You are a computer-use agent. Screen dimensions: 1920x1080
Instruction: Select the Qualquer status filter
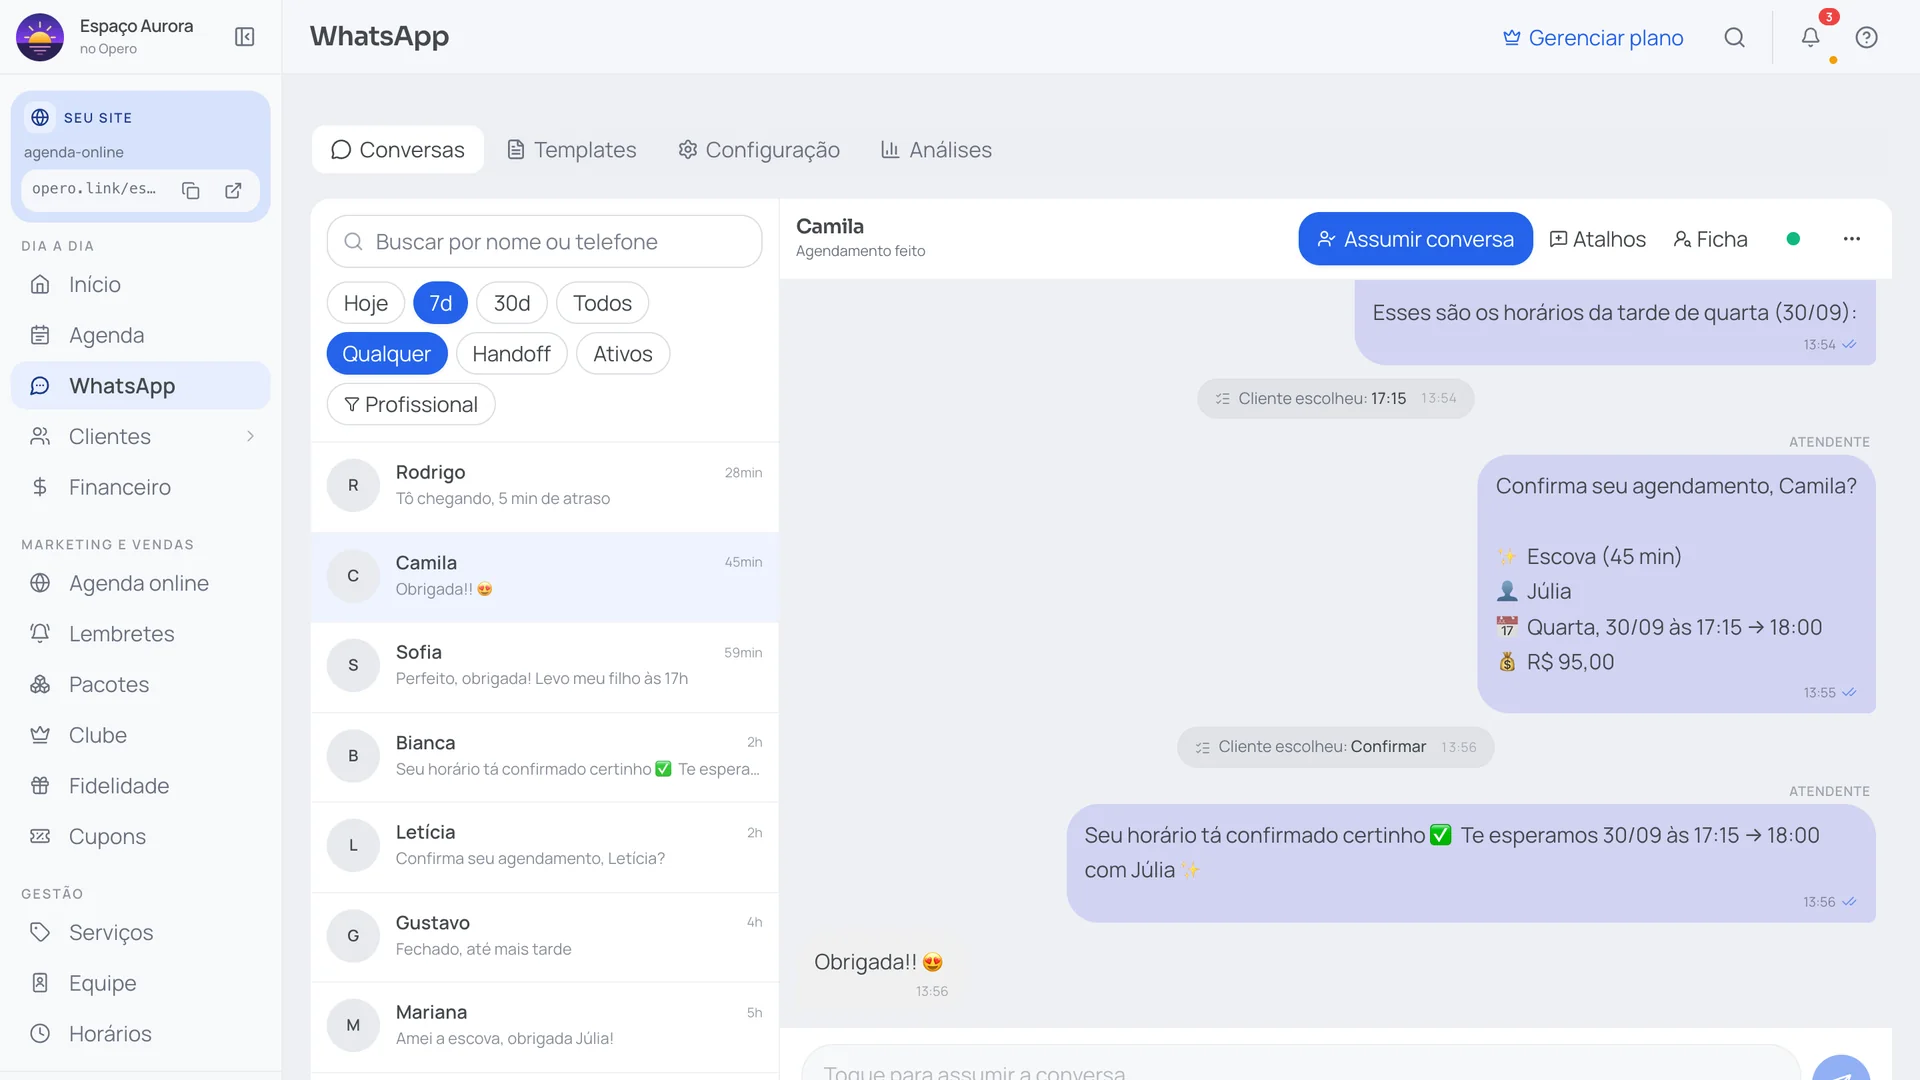point(387,354)
